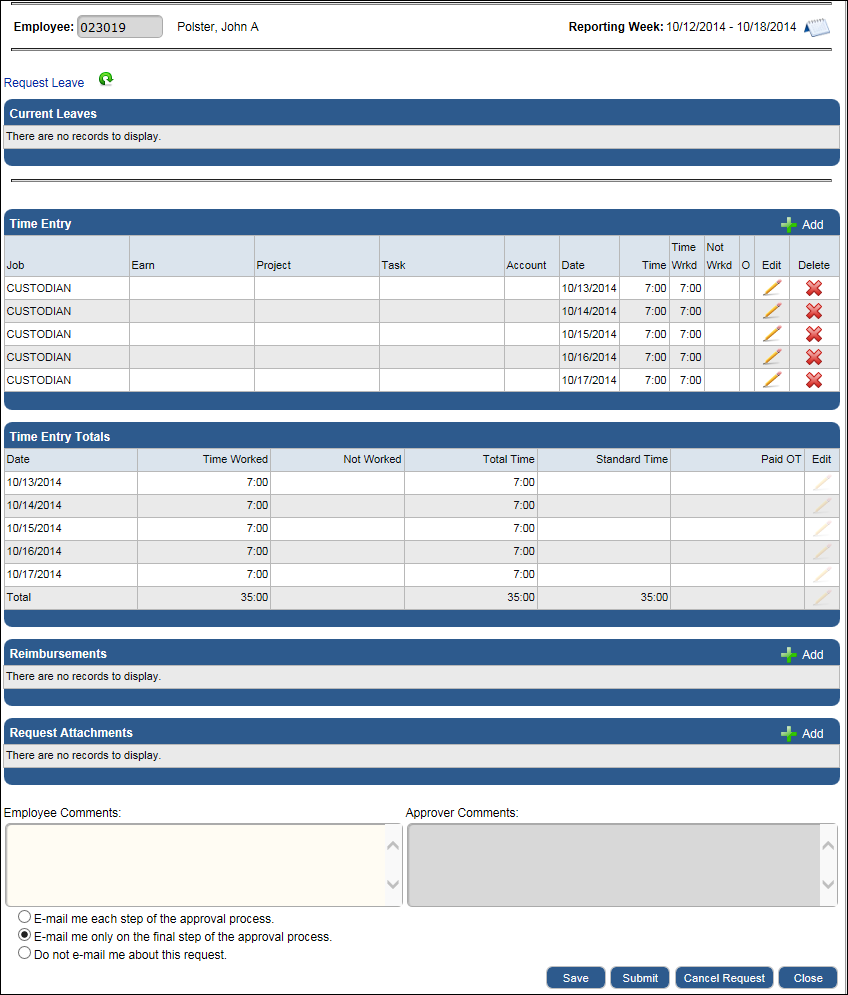Edit the 10/13/2014 custodian time entry
848x995 pixels.
pyautogui.click(x=771, y=288)
